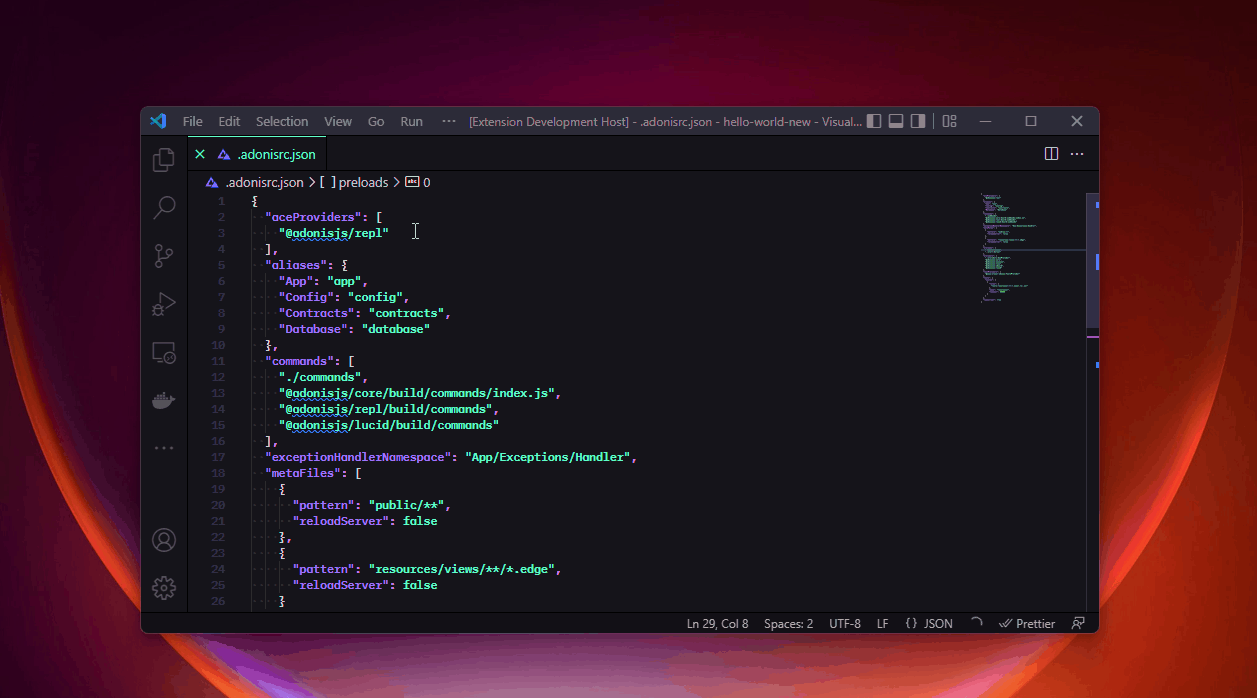Click the loading spinner in status bar
The height and width of the screenshot is (698, 1257).
976,623
